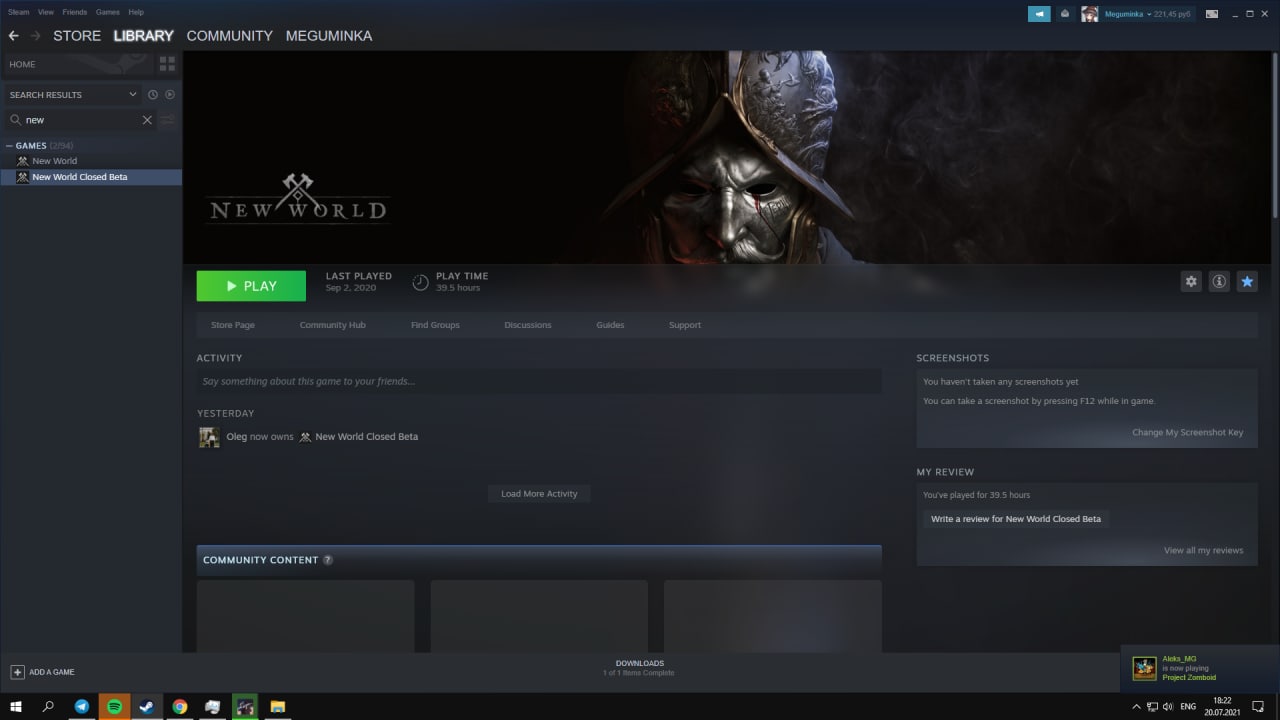1280x720 pixels.
Task: Open the library Home section
Action: pos(76,64)
